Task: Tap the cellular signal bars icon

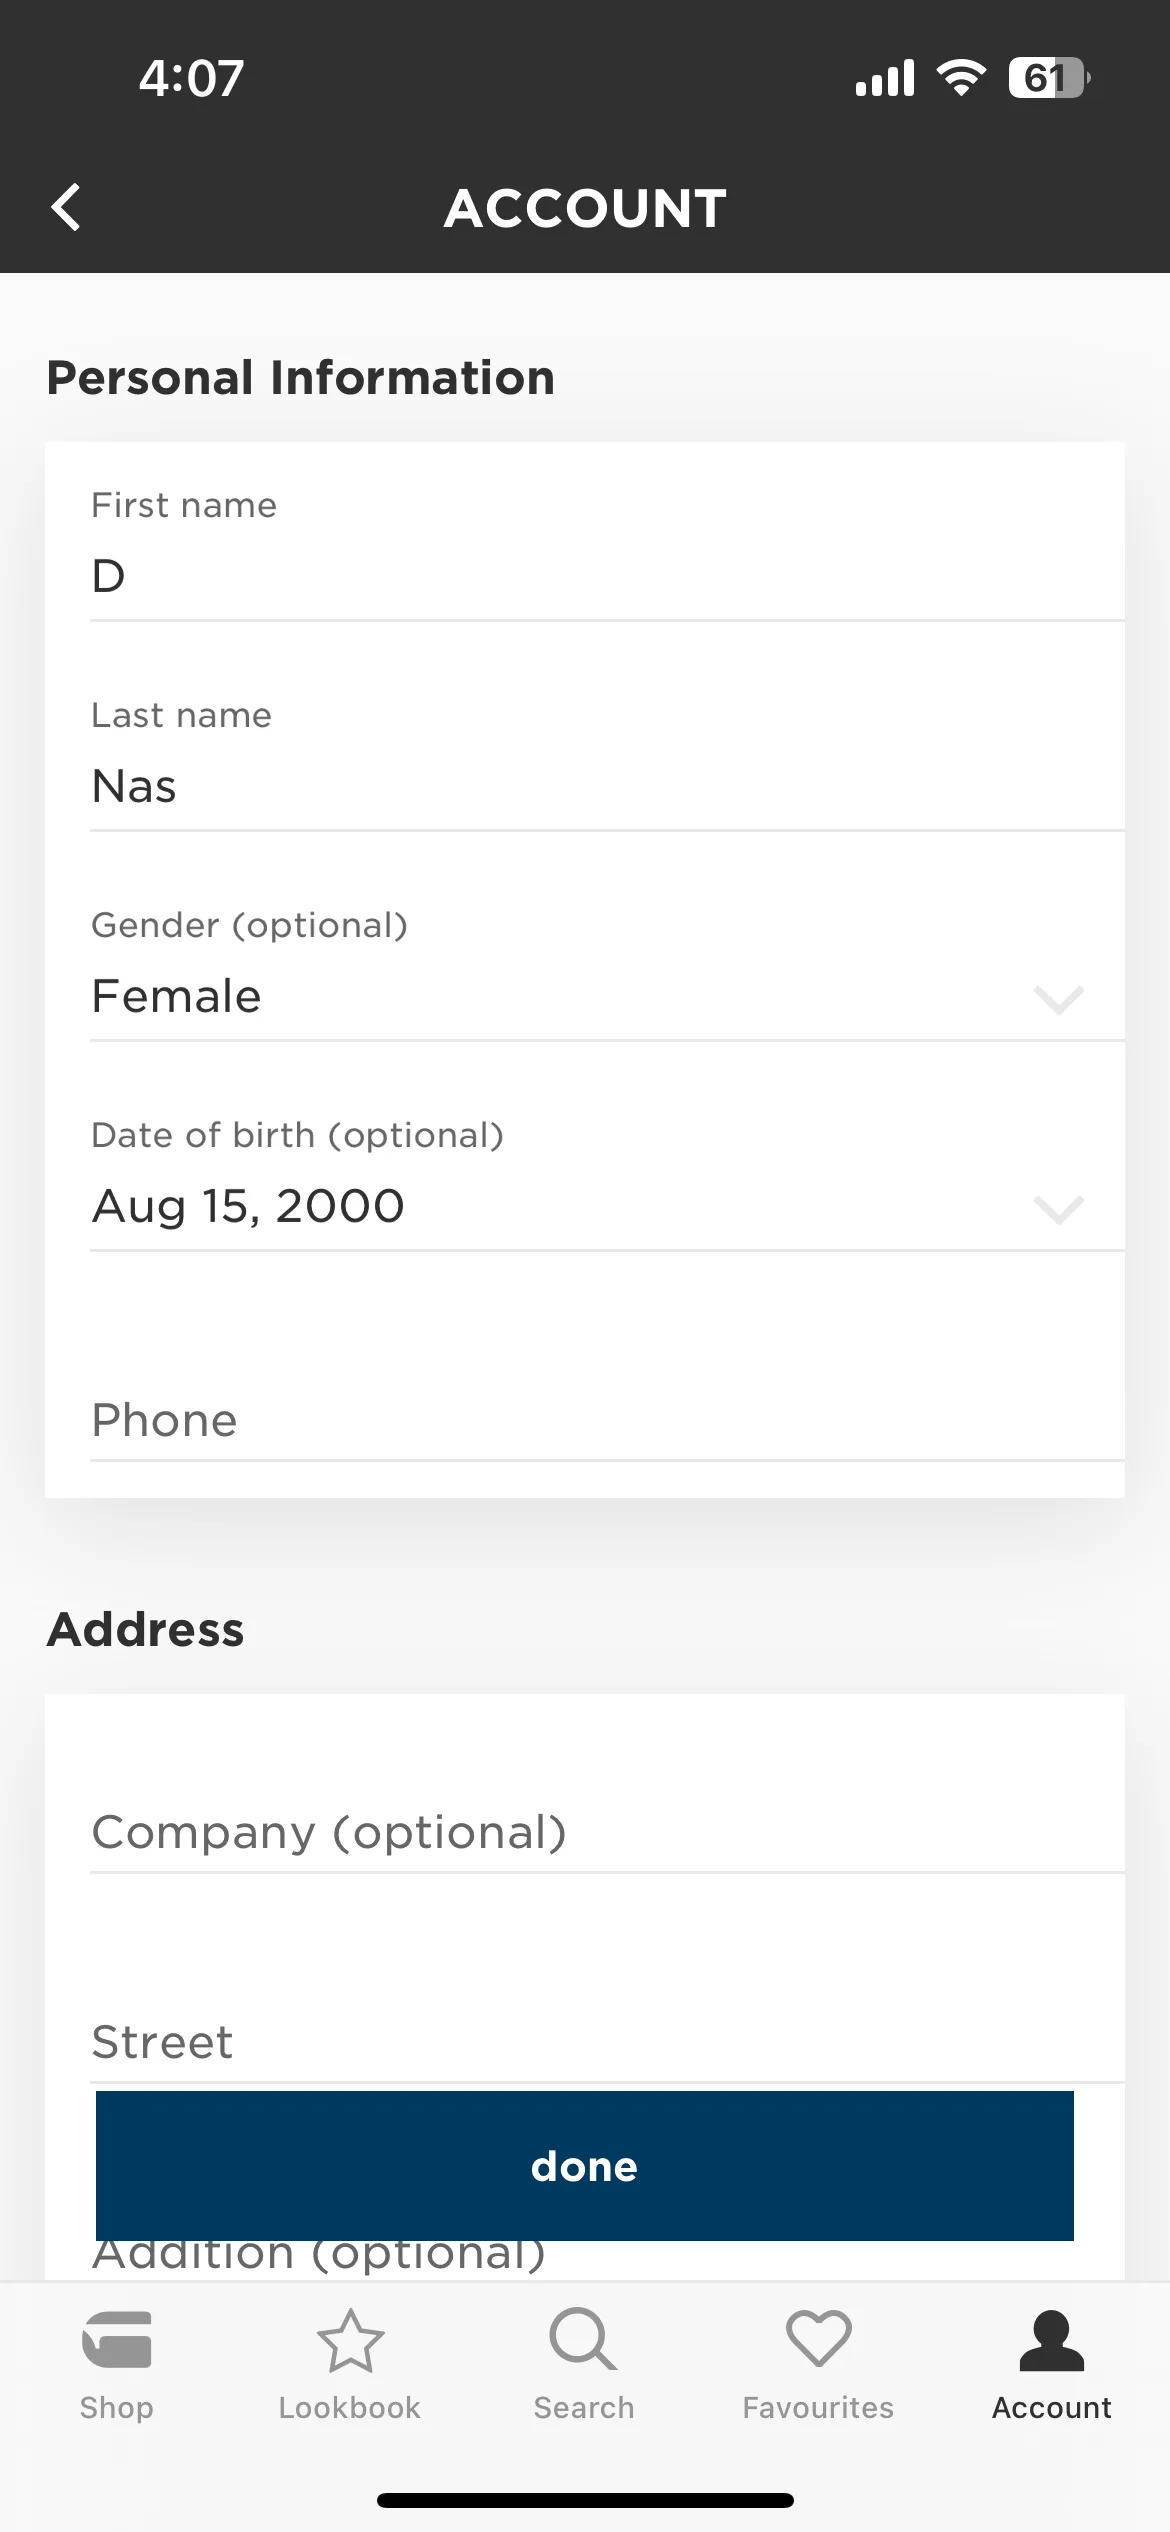Action: (x=885, y=78)
